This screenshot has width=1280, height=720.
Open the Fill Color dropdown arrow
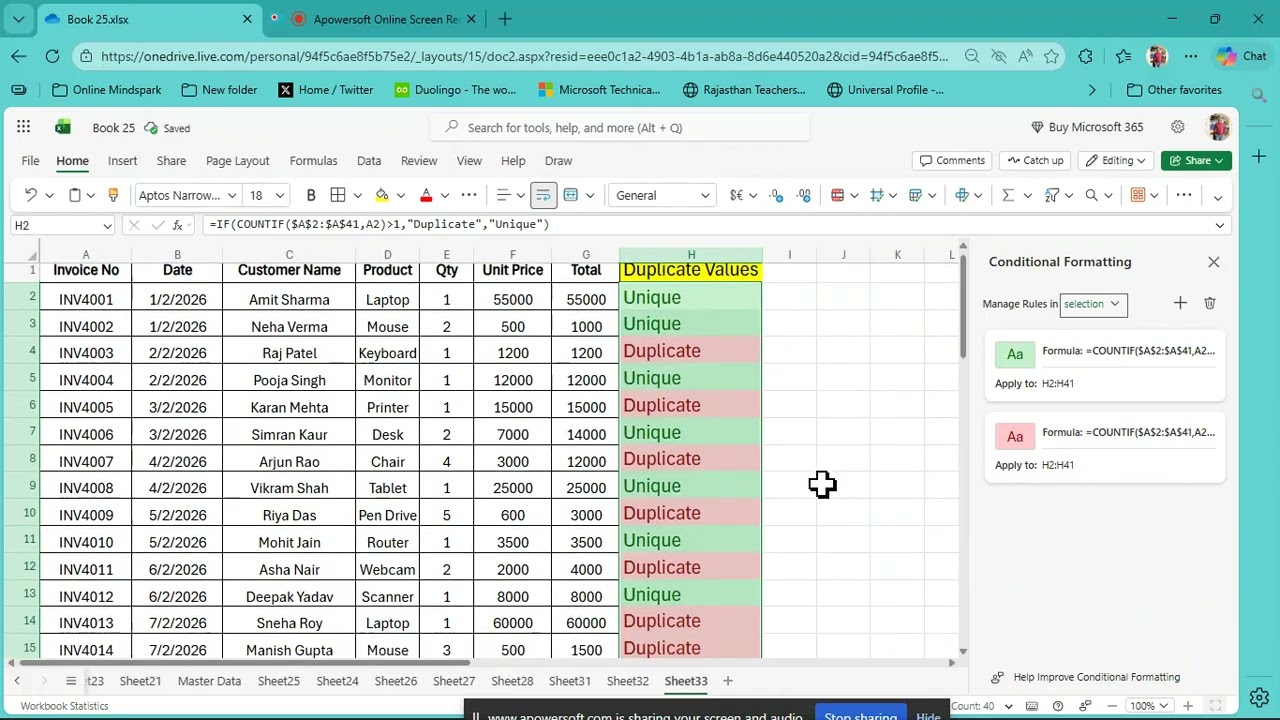(x=401, y=195)
